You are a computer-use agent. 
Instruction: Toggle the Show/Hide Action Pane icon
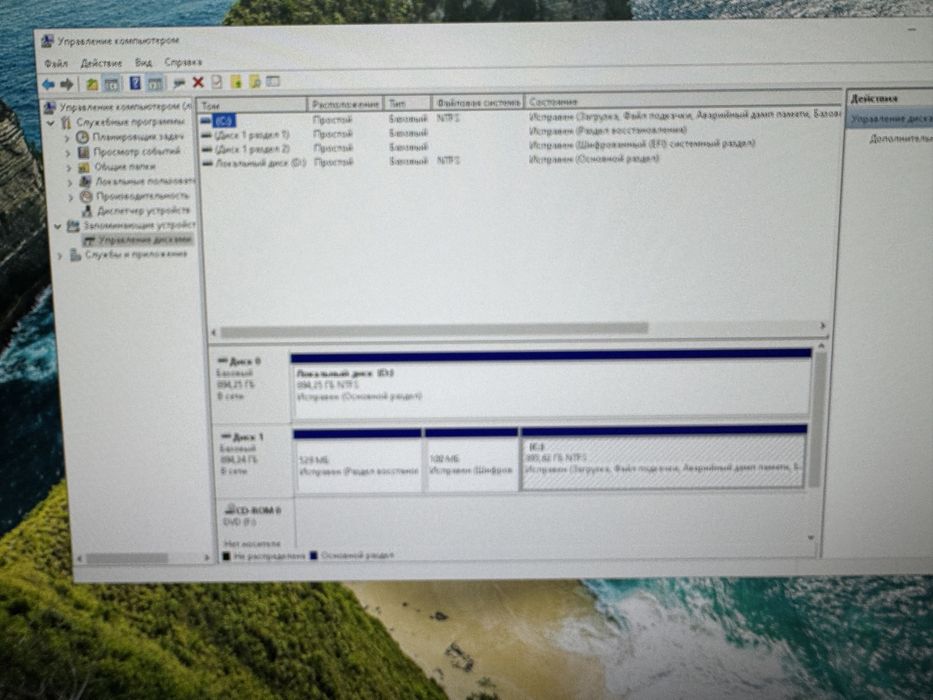click(x=155, y=83)
